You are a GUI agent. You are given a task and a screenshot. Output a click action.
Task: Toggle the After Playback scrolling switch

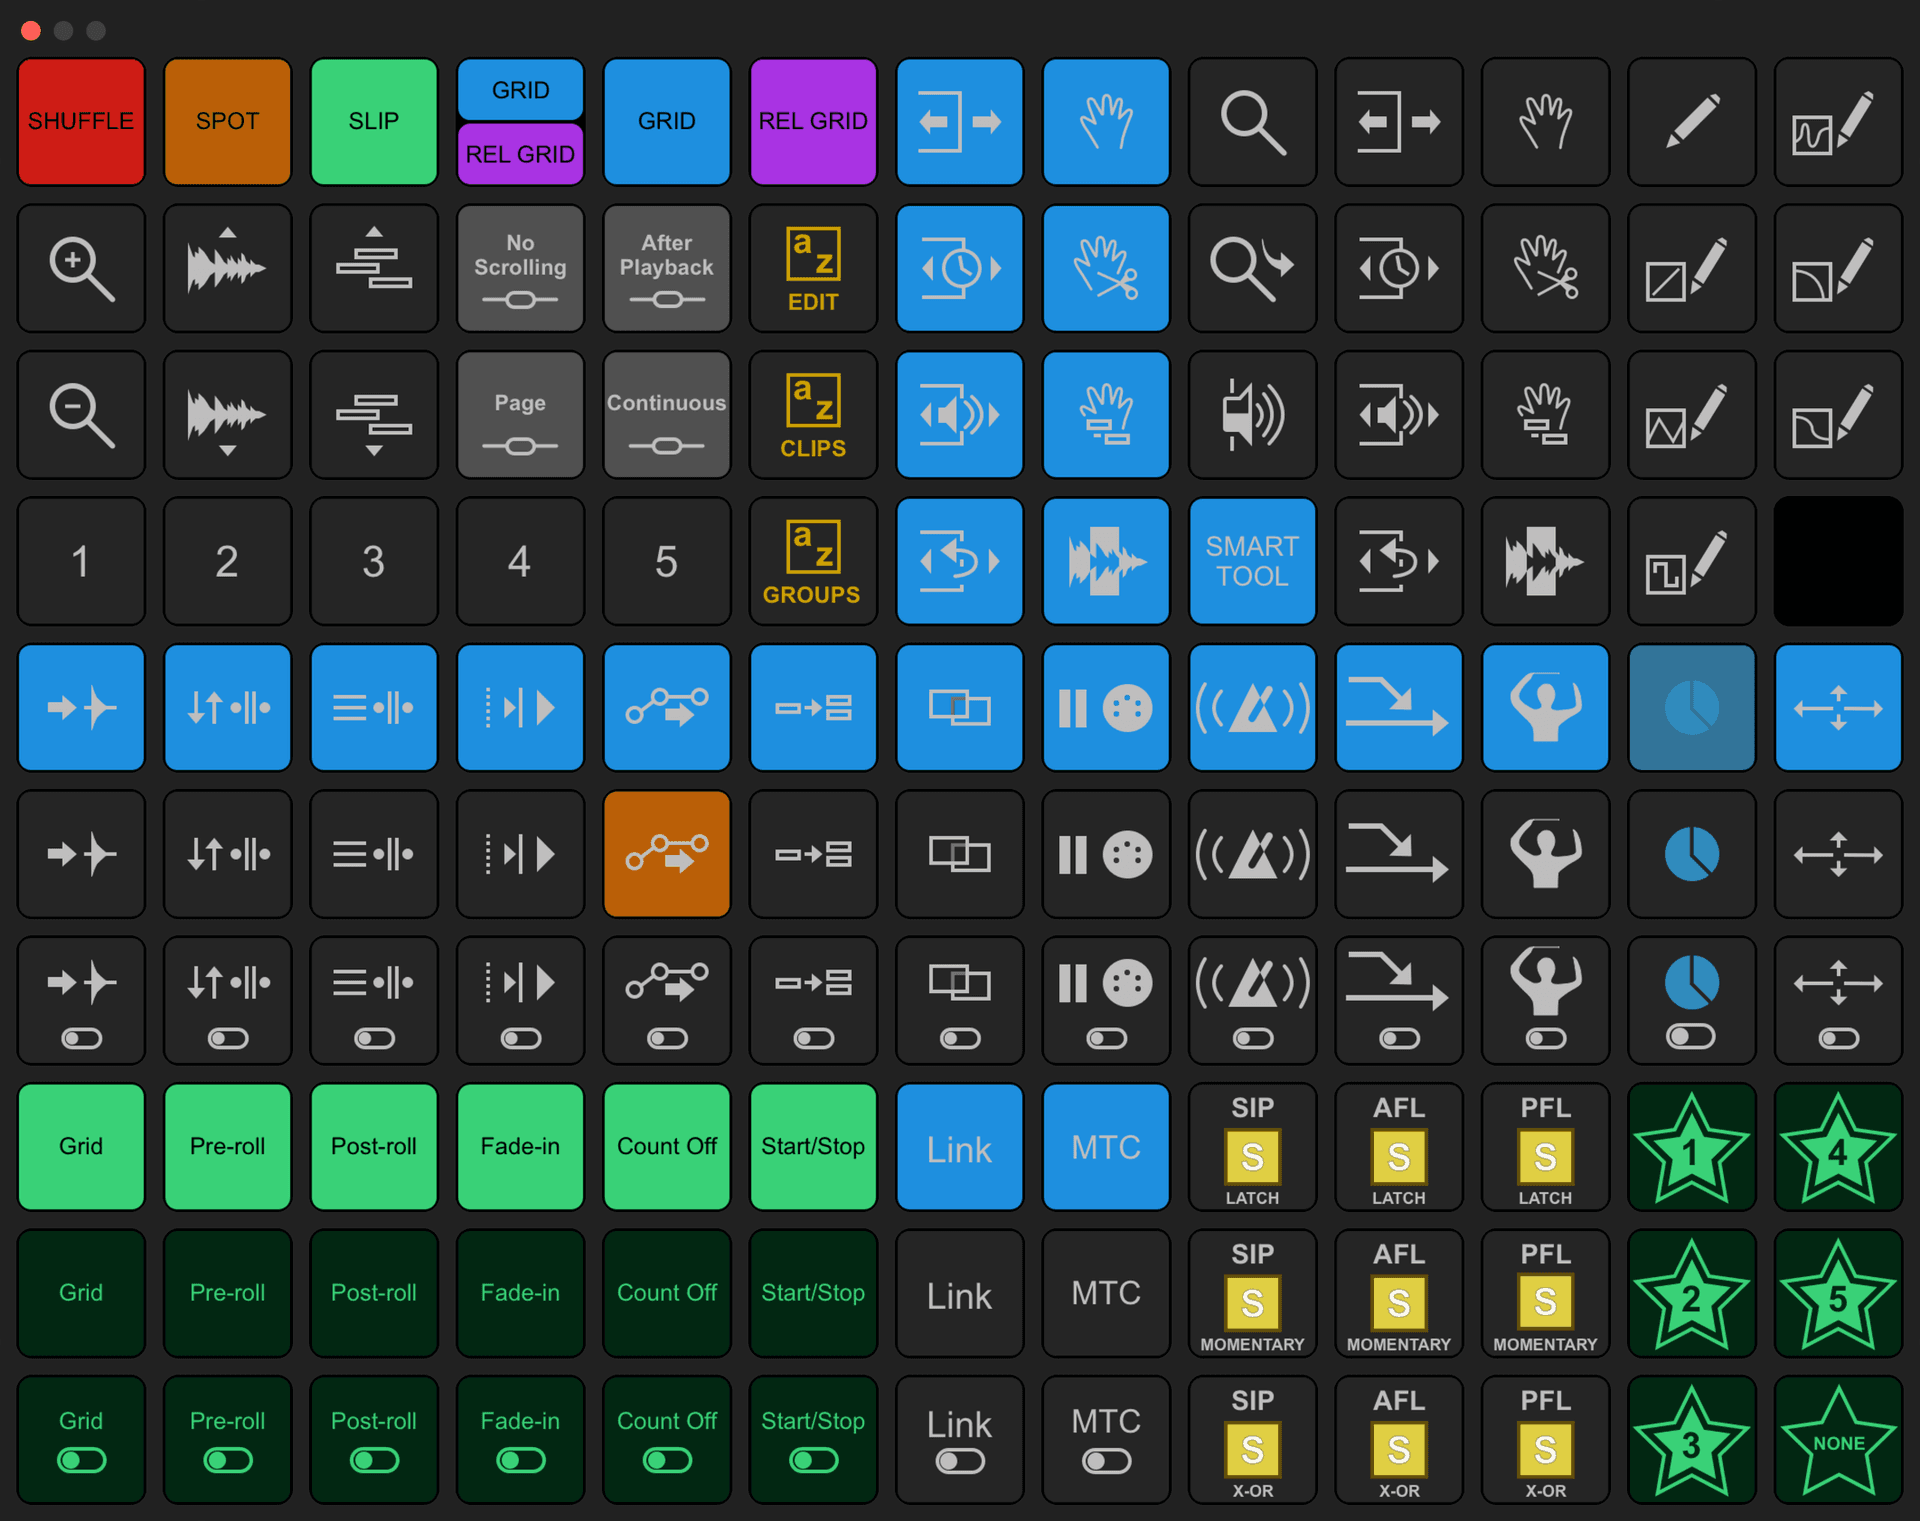tap(667, 268)
